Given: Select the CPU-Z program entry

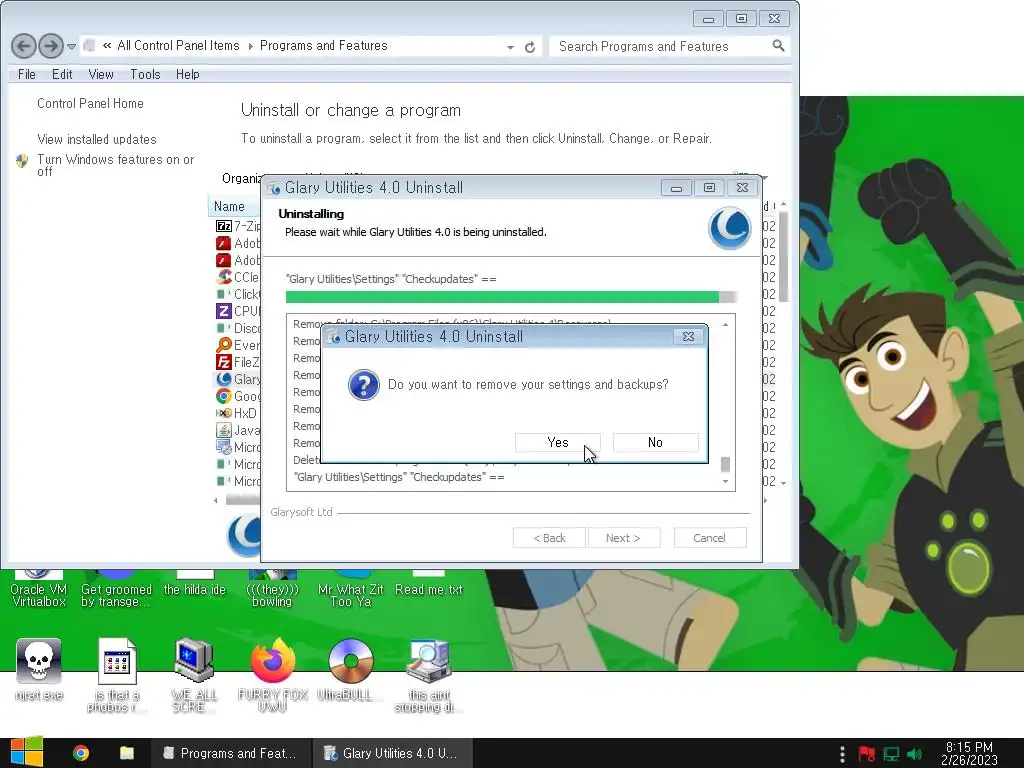Looking at the screenshot, I should [238, 311].
